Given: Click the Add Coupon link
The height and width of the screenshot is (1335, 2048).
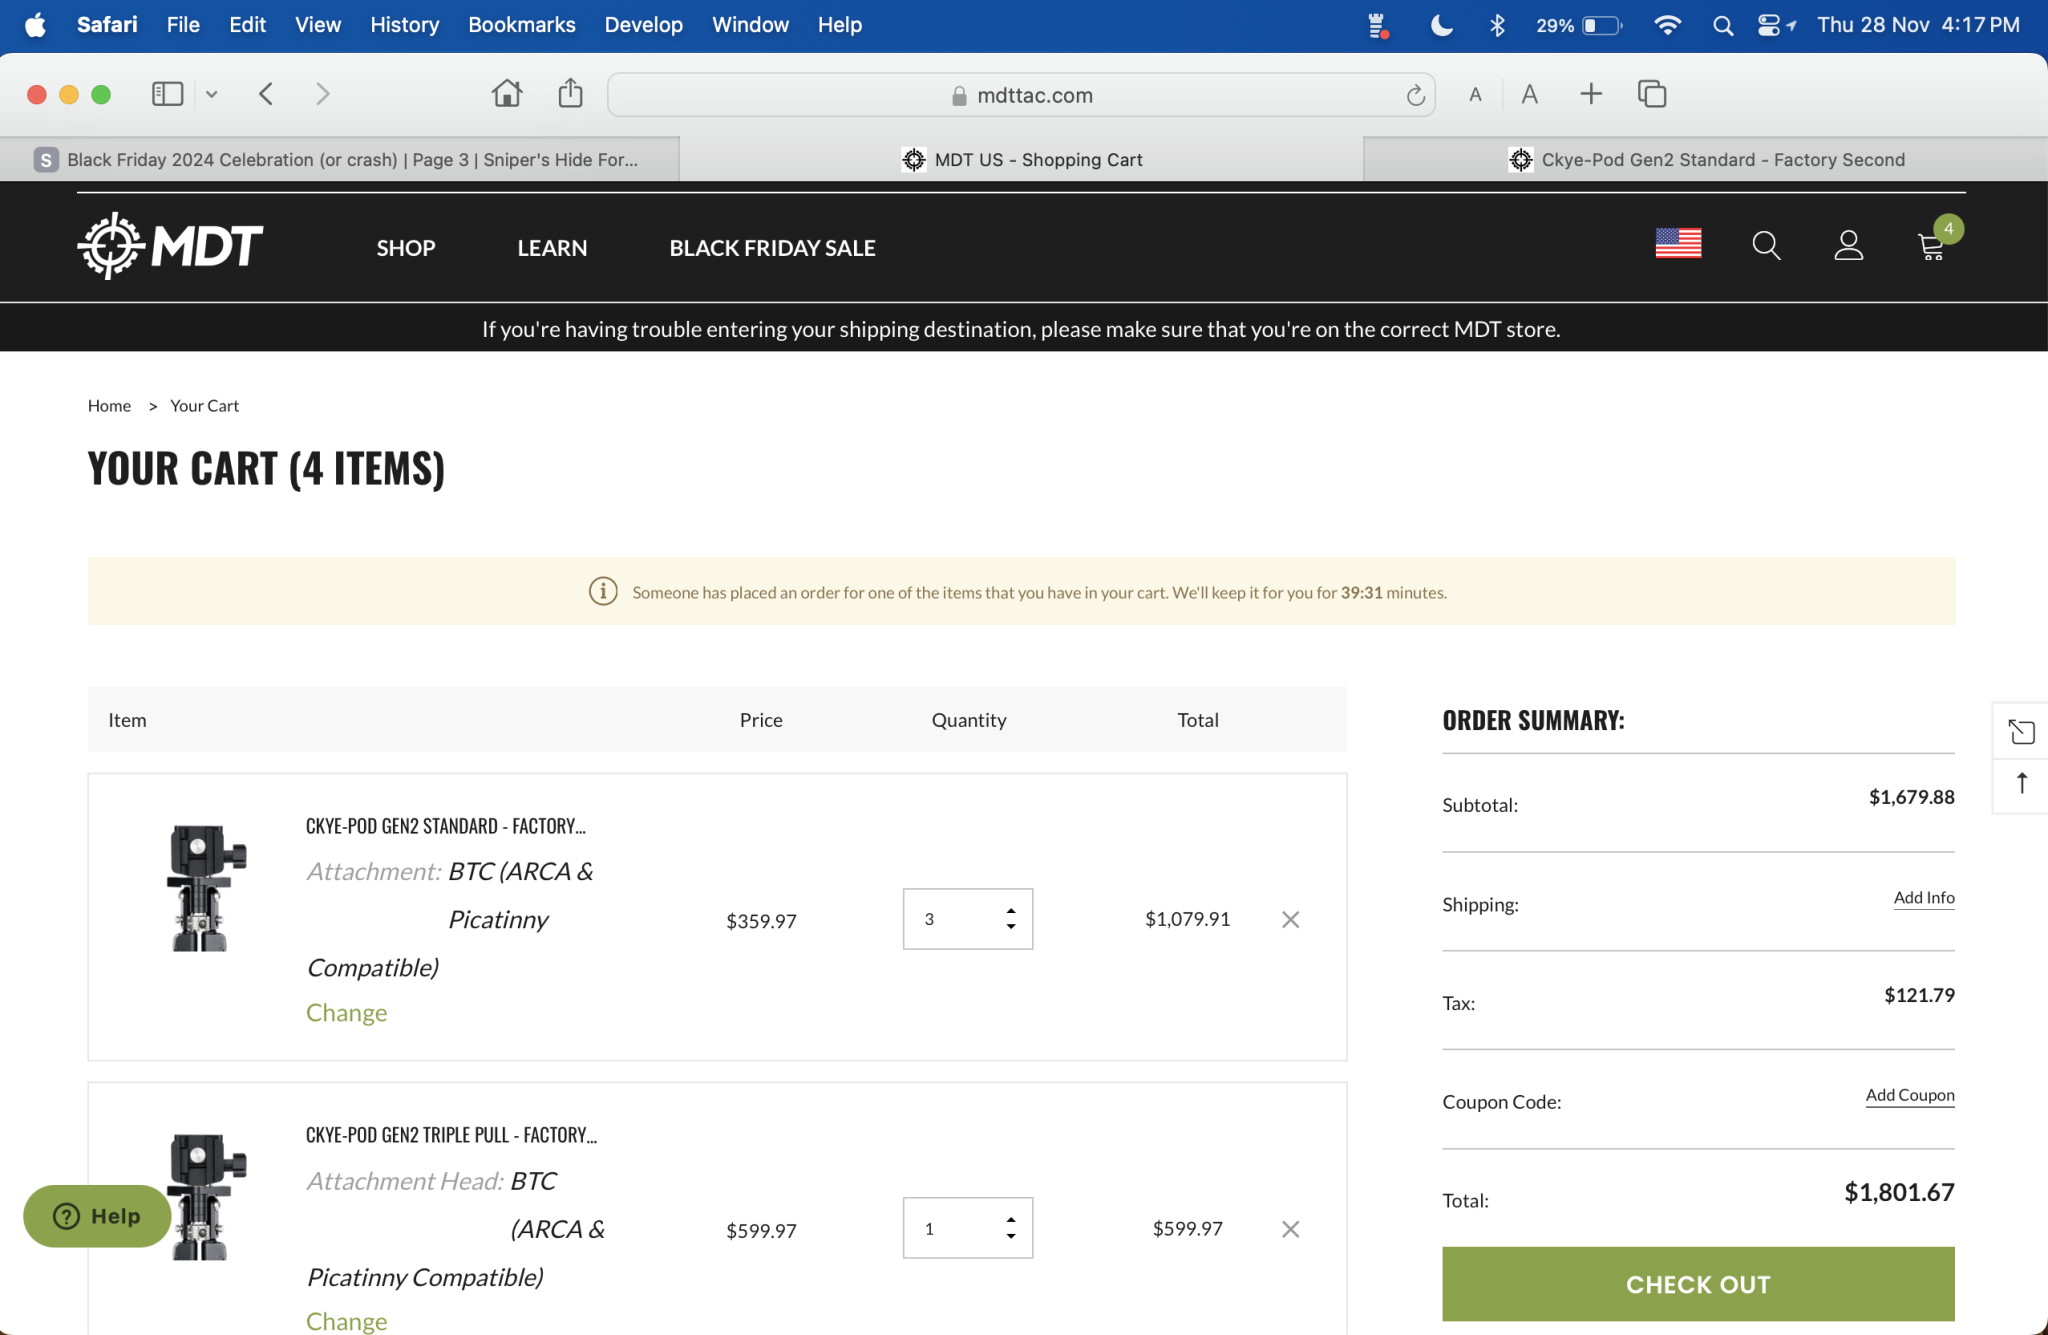Looking at the screenshot, I should [x=1909, y=1095].
